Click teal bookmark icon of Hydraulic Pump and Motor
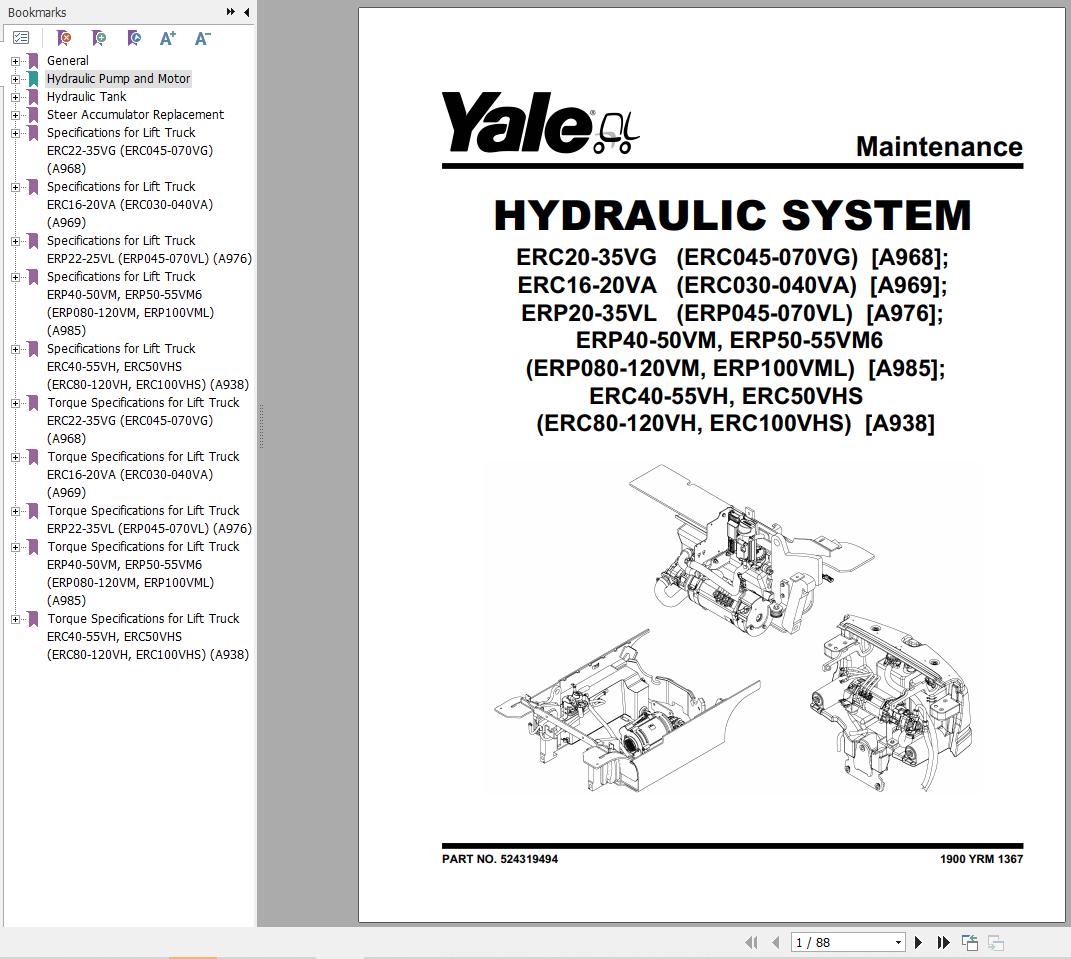 pos(33,79)
